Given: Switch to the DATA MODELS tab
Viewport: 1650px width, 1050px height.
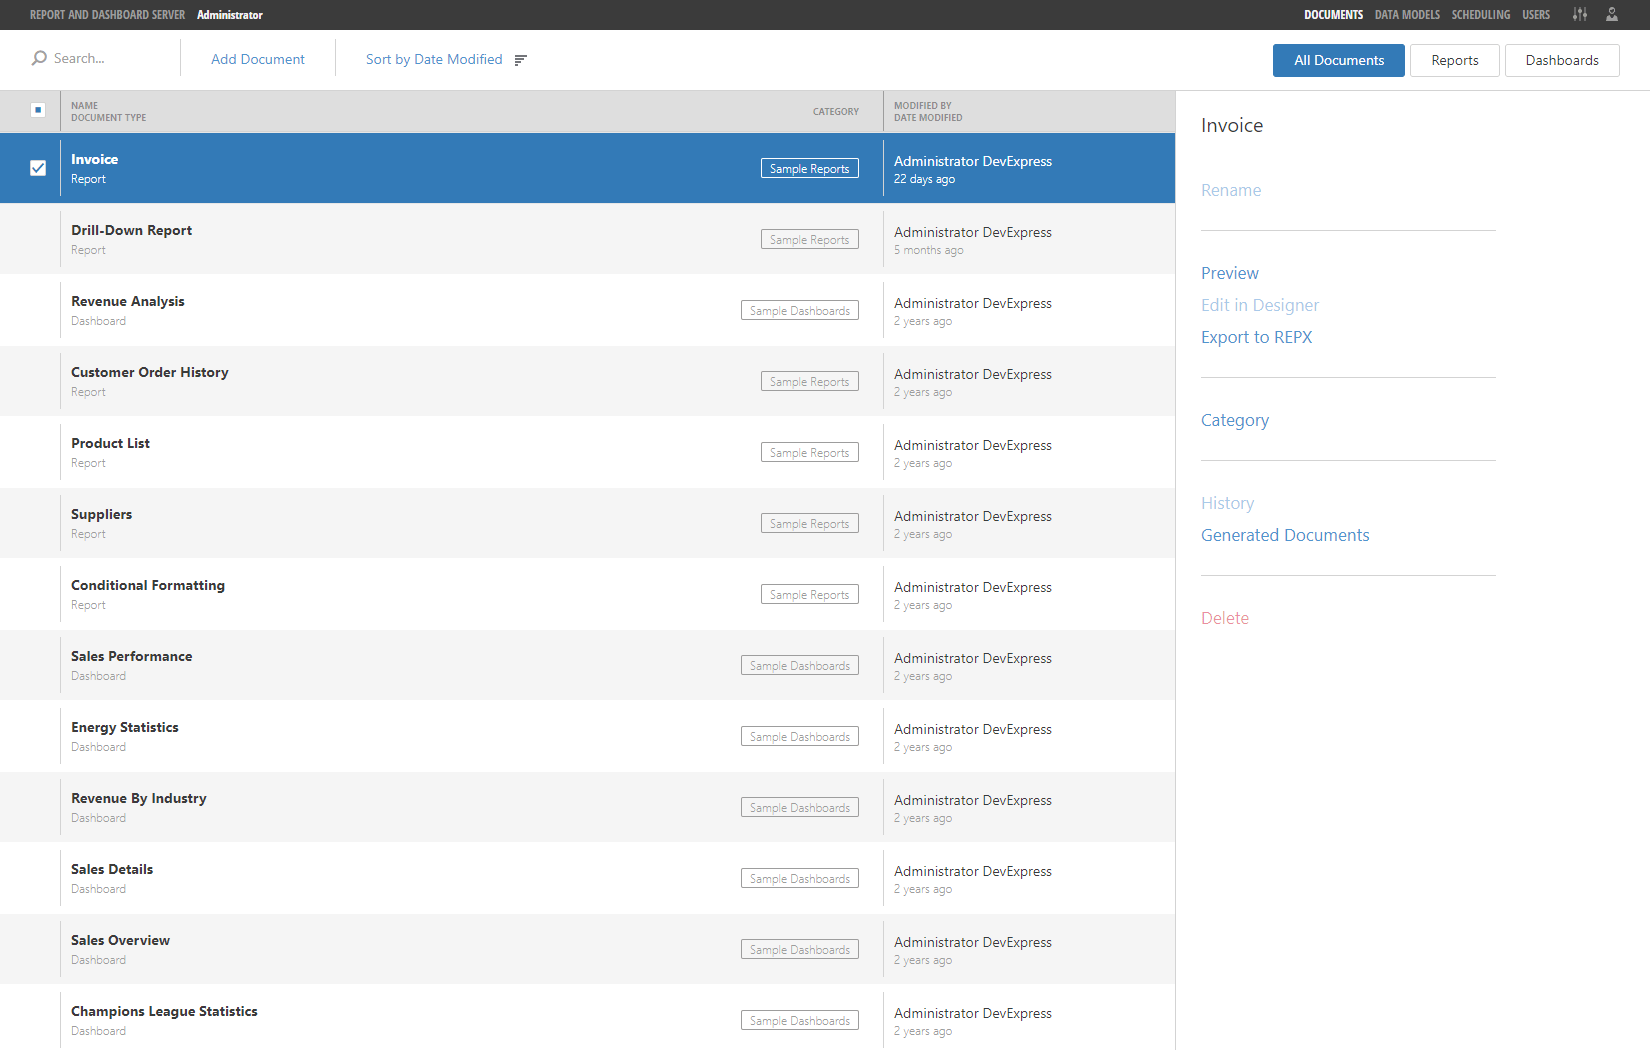Looking at the screenshot, I should click(x=1407, y=14).
